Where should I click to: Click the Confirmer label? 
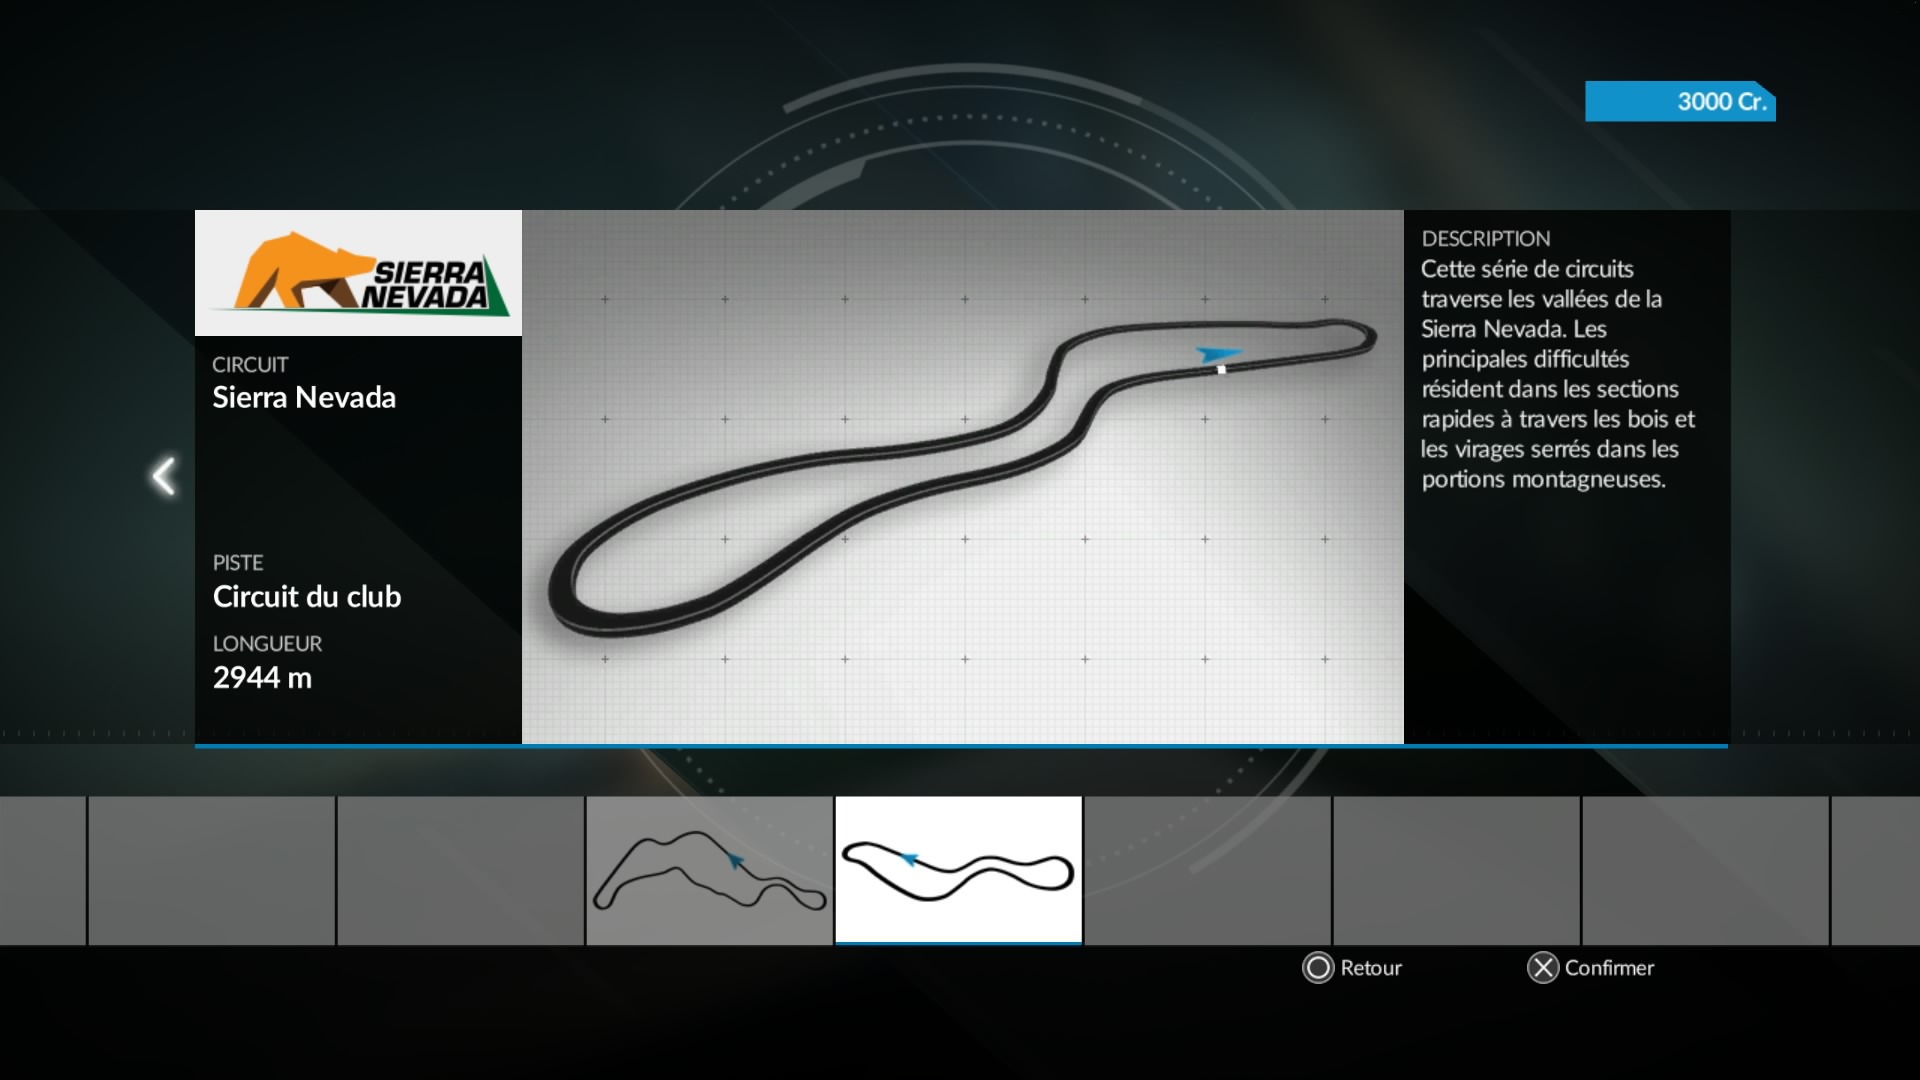[1608, 968]
